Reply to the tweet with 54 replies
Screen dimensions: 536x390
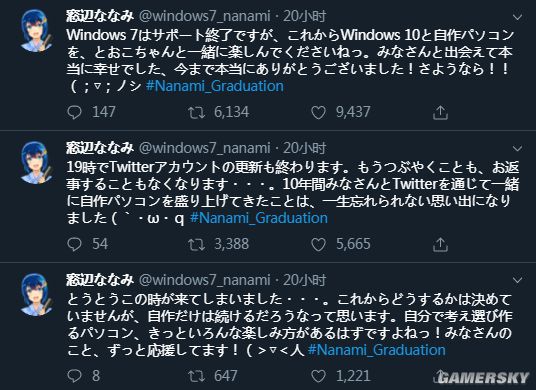pos(74,244)
